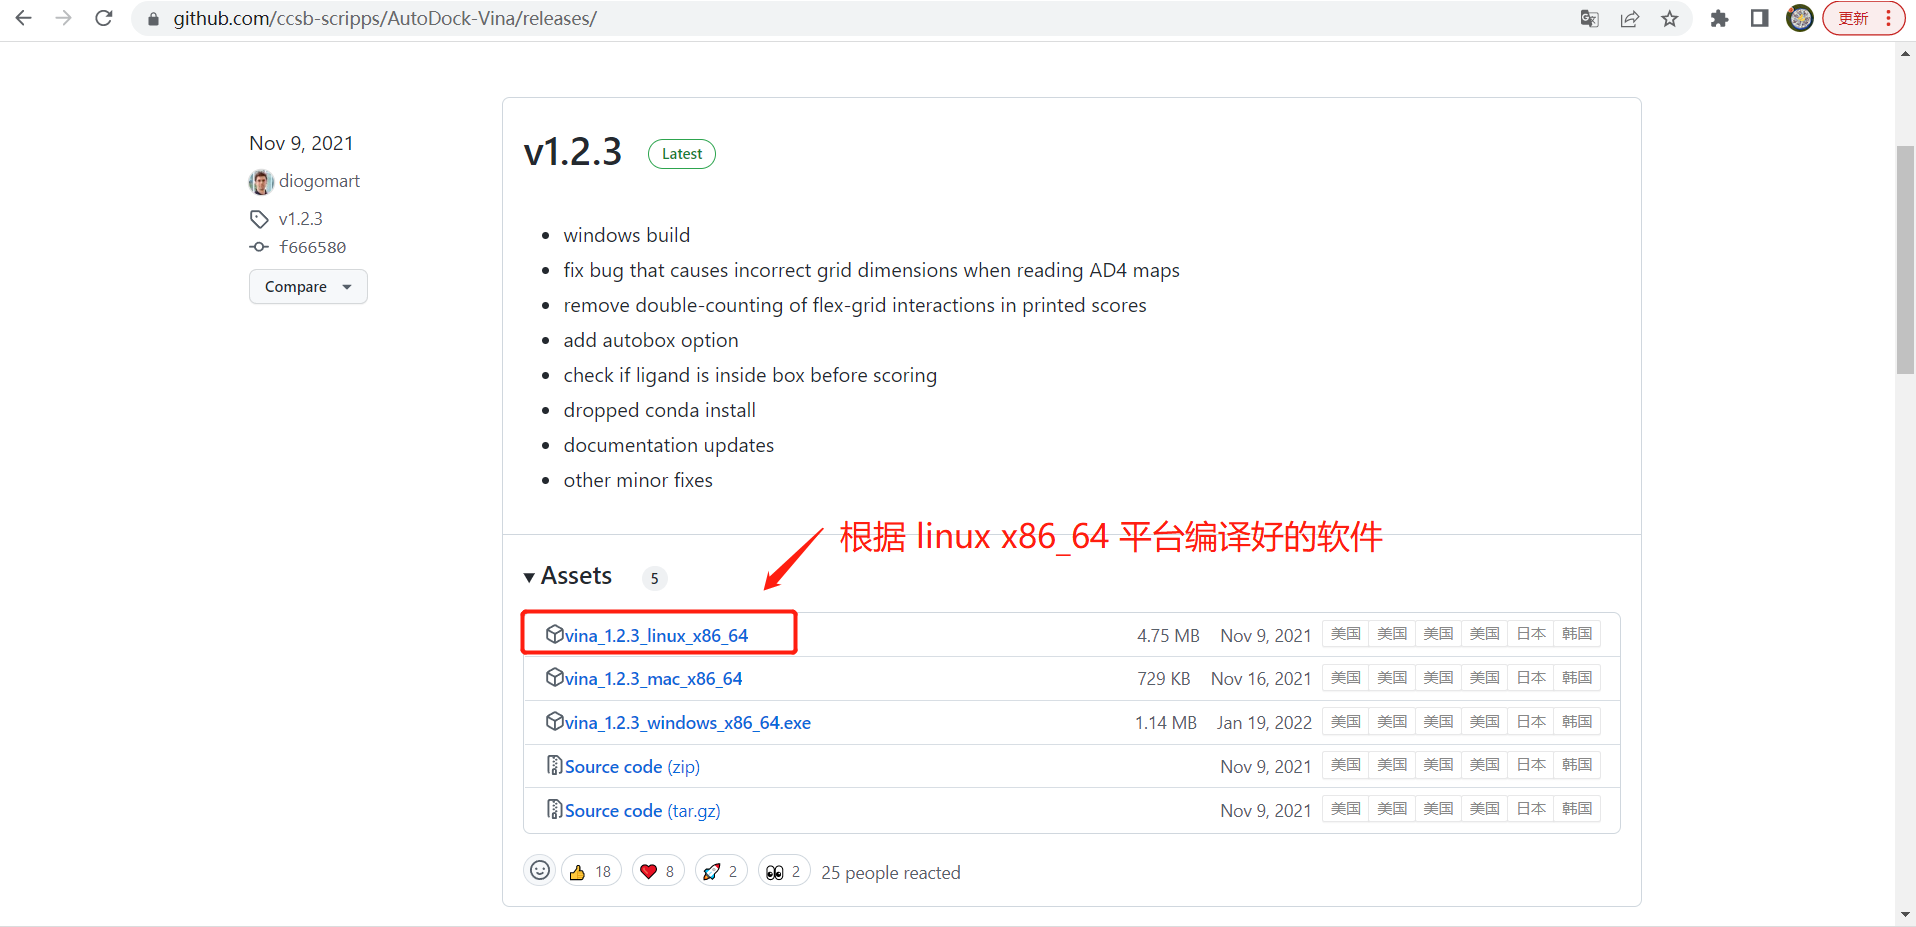Download vina_1.2.3_windows_x86_64.exe
The width and height of the screenshot is (1916, 927).
pyautogui.click(x=687, y=722)
